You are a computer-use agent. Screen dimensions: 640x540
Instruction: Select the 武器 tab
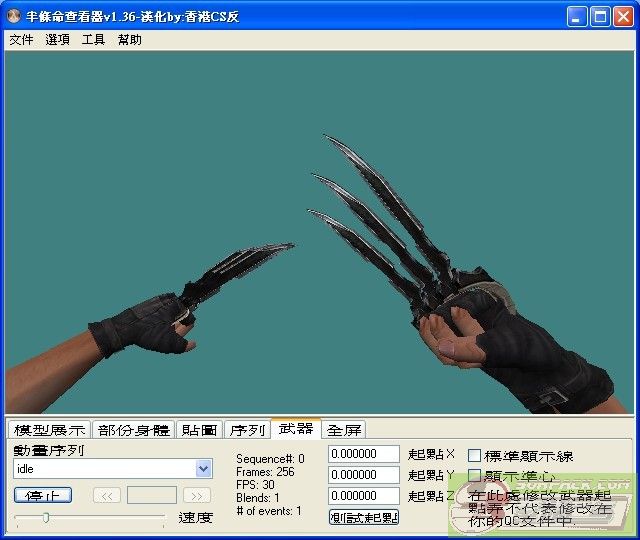[x=296, y=428]
